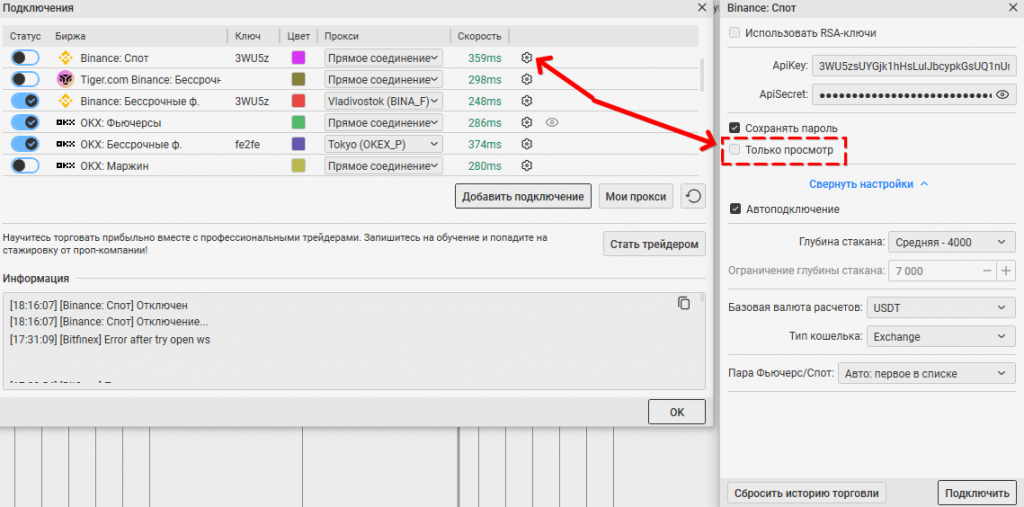The width and height of the screenshot is (1024, 507).
Task: Click the connections list vertical scrollbar
Action: pyautogui.click(x=703, y=75)
